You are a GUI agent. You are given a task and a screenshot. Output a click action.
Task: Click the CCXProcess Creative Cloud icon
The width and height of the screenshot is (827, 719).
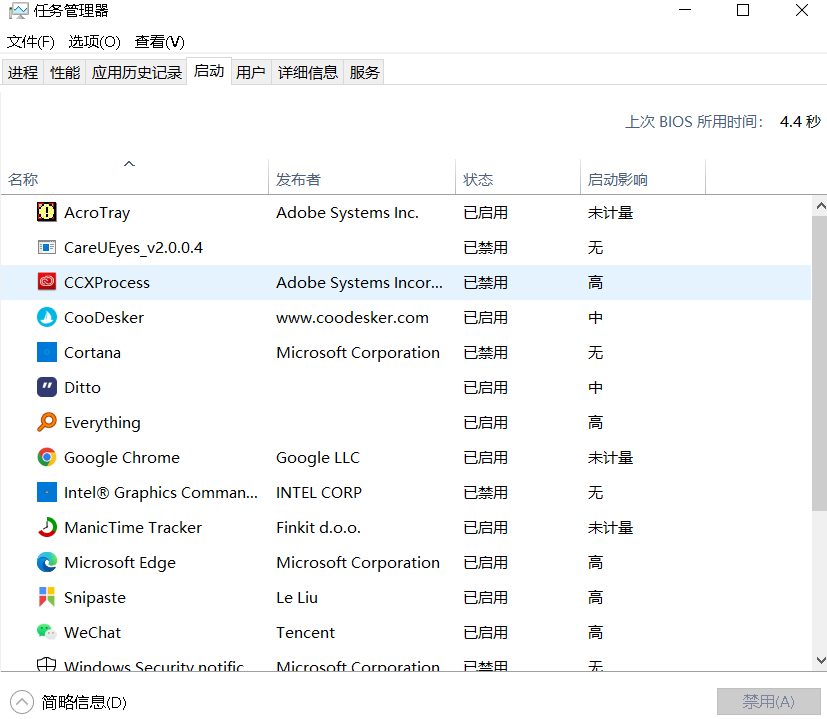point(46,282)
